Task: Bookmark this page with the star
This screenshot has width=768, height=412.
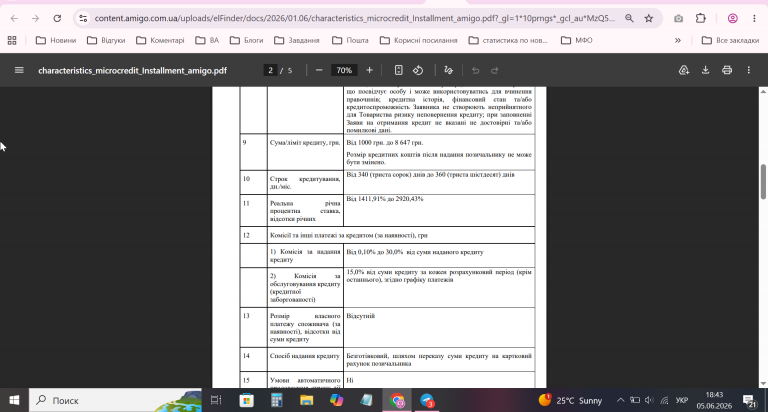Action: 649,19
